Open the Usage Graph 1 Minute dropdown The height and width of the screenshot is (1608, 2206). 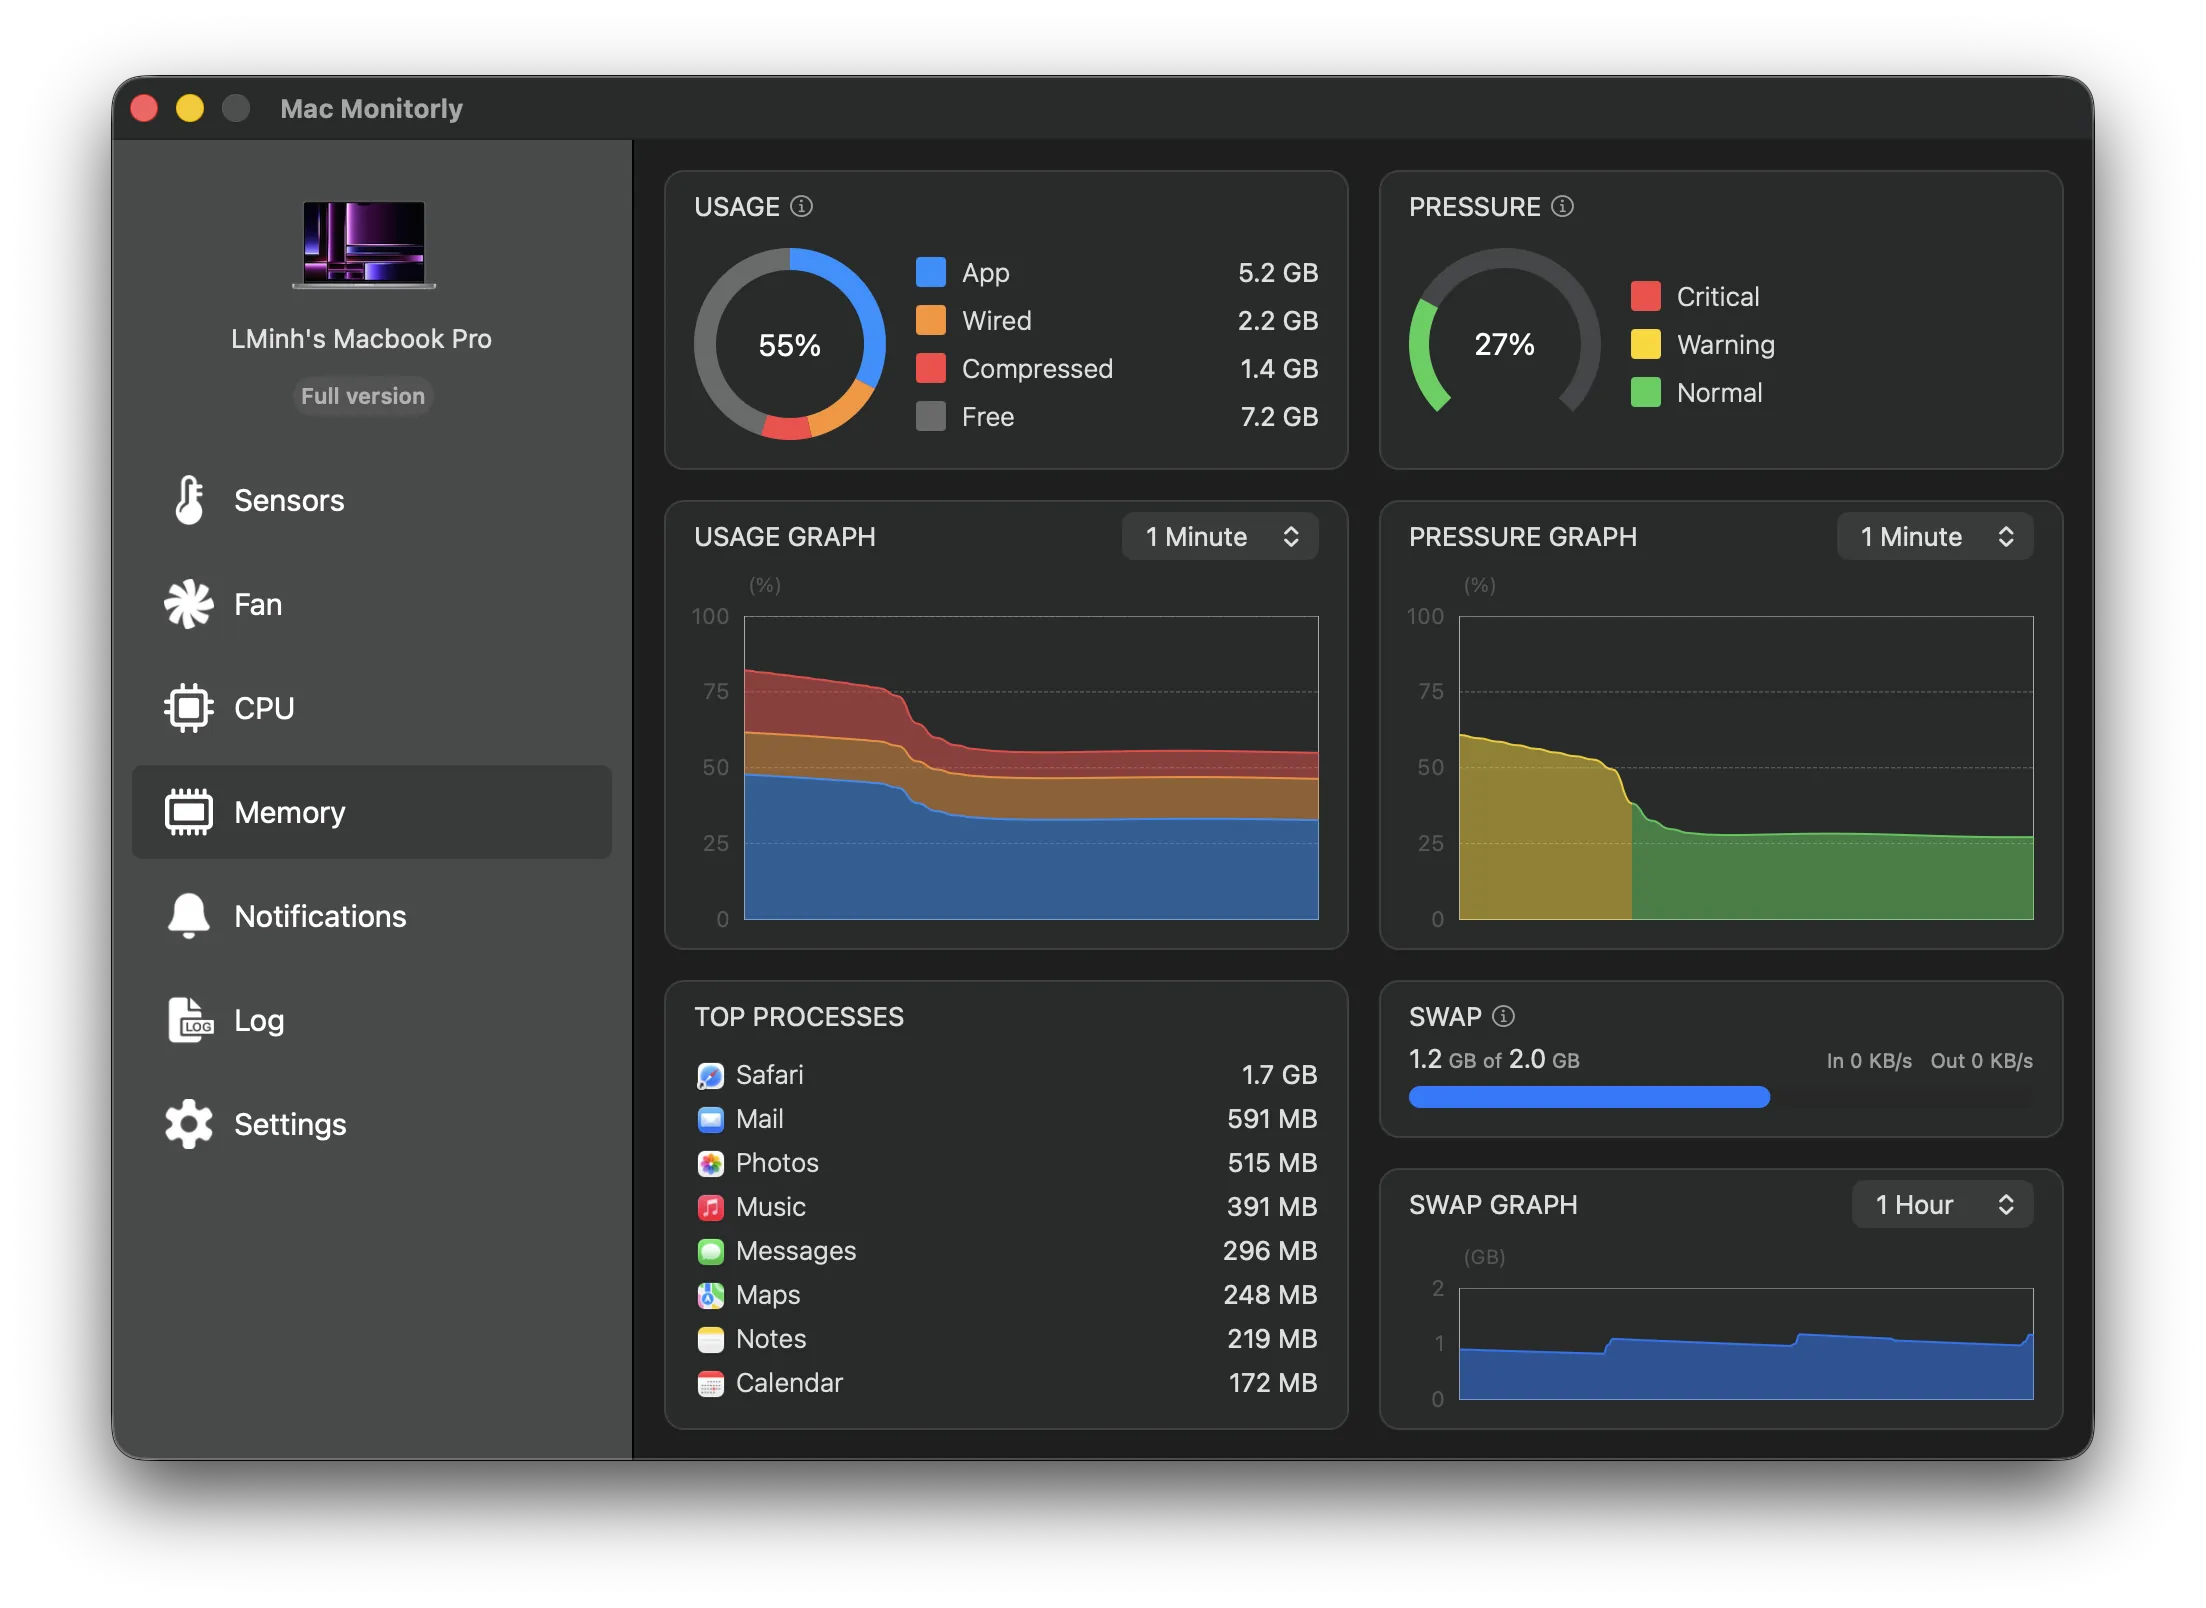1220,537
